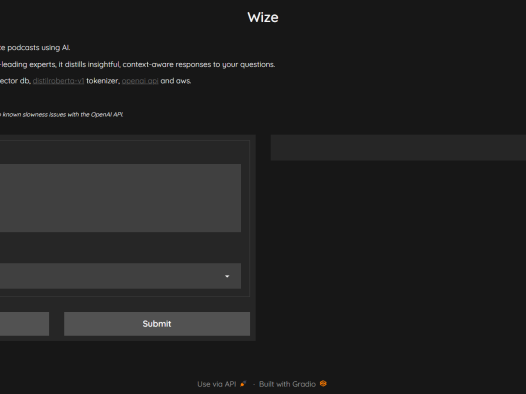
Task: Click the Wize heading text
Action: coord(263,17)
